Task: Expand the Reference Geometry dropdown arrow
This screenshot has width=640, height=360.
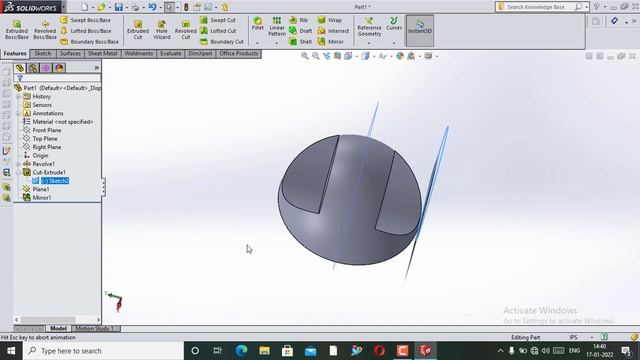Action: (x=369, y=43)
